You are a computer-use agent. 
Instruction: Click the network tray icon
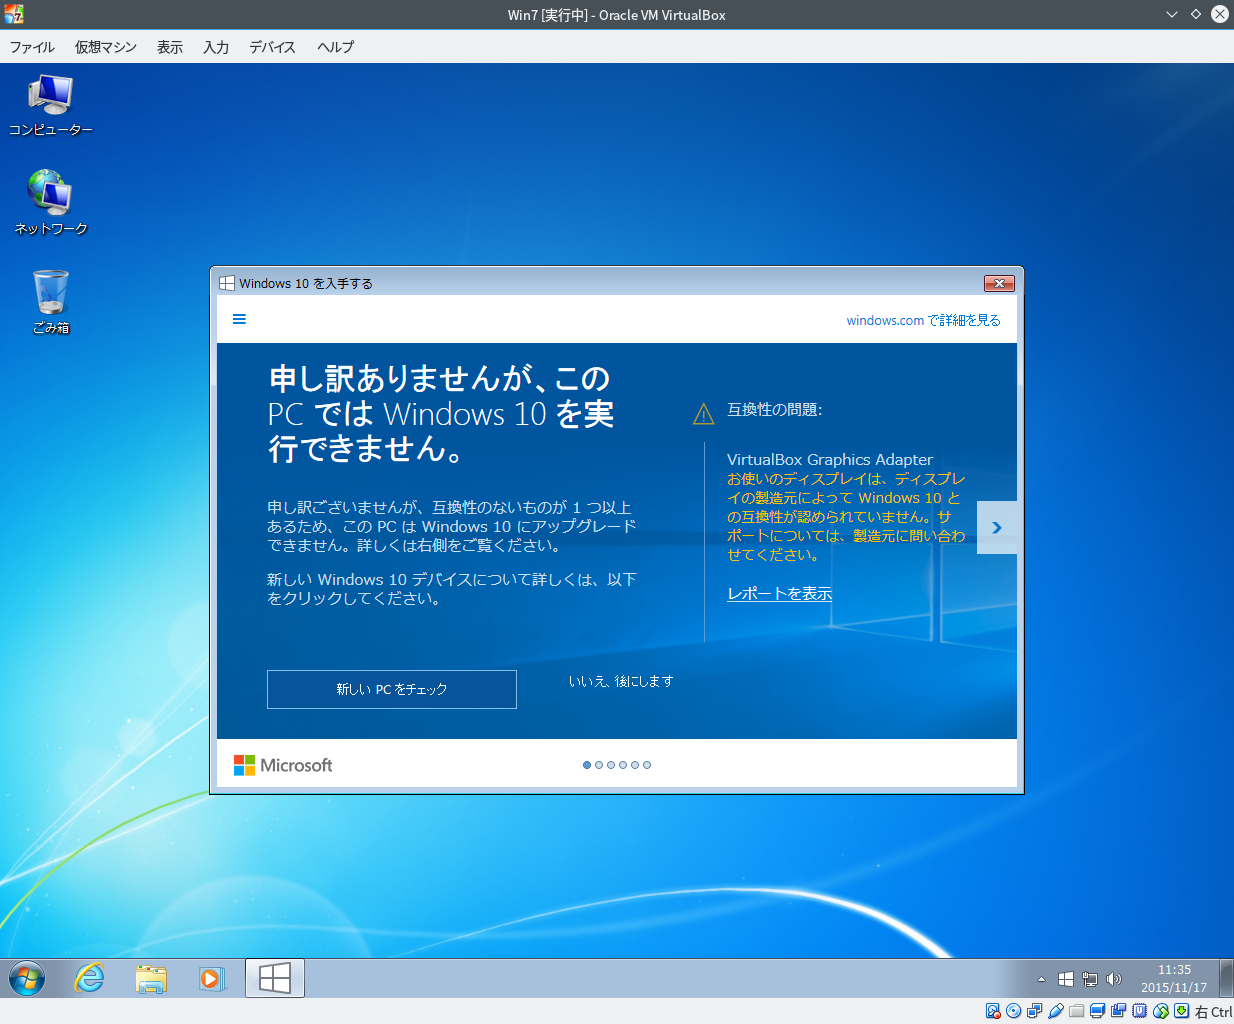[1090, 979]
